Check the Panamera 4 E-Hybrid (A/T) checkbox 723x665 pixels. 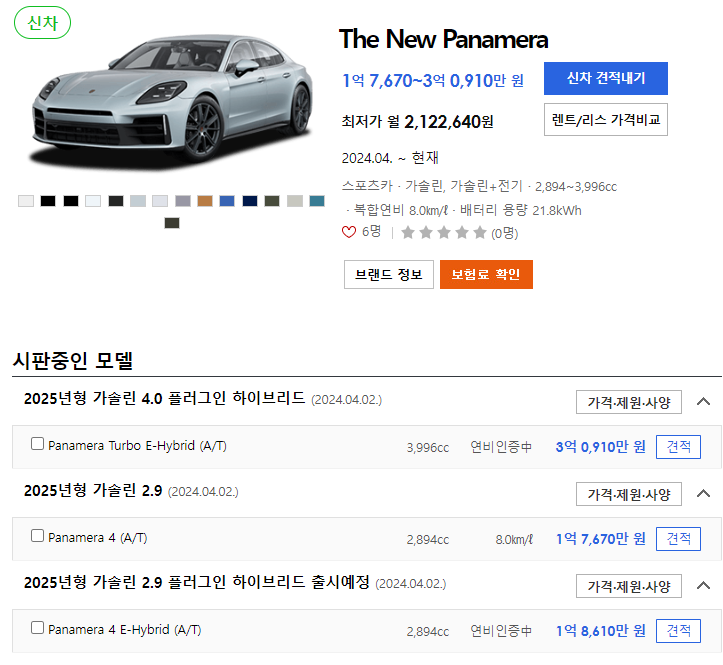coord(37,628)
